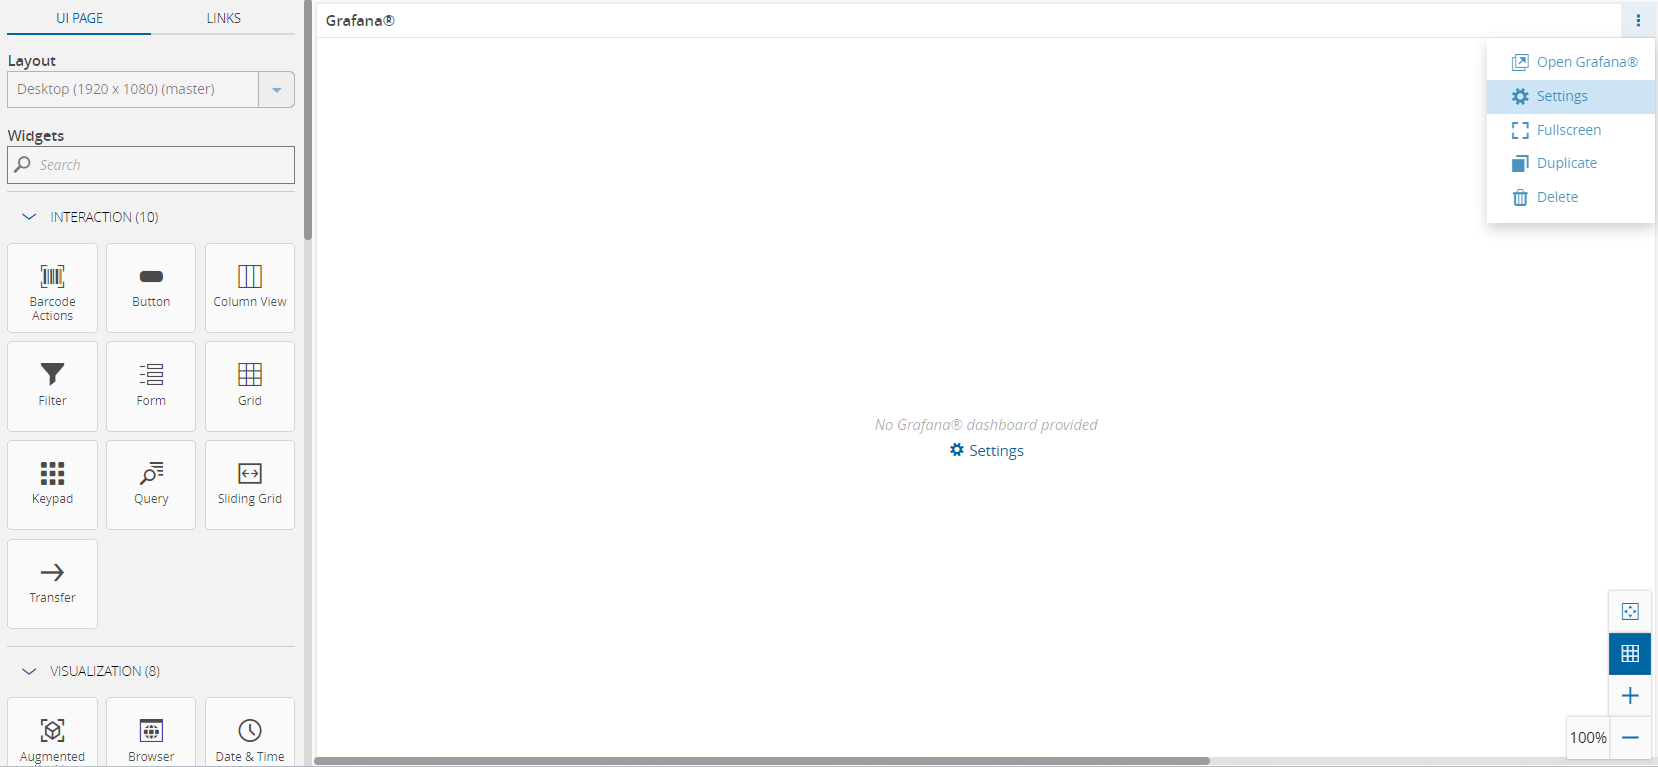This screenshot has width=1658, height=767.
Task: Switch to the UI PAGE tab
Action: coord(79,18)
